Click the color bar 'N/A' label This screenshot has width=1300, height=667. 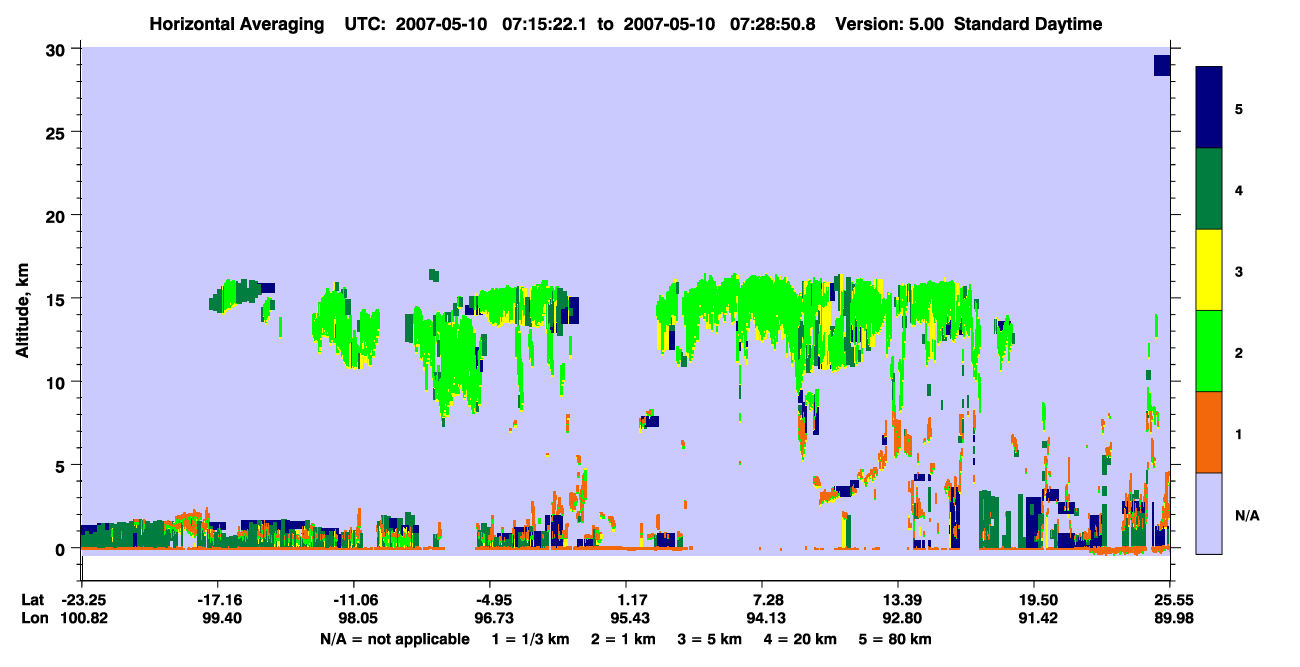tap(1246, 515)
